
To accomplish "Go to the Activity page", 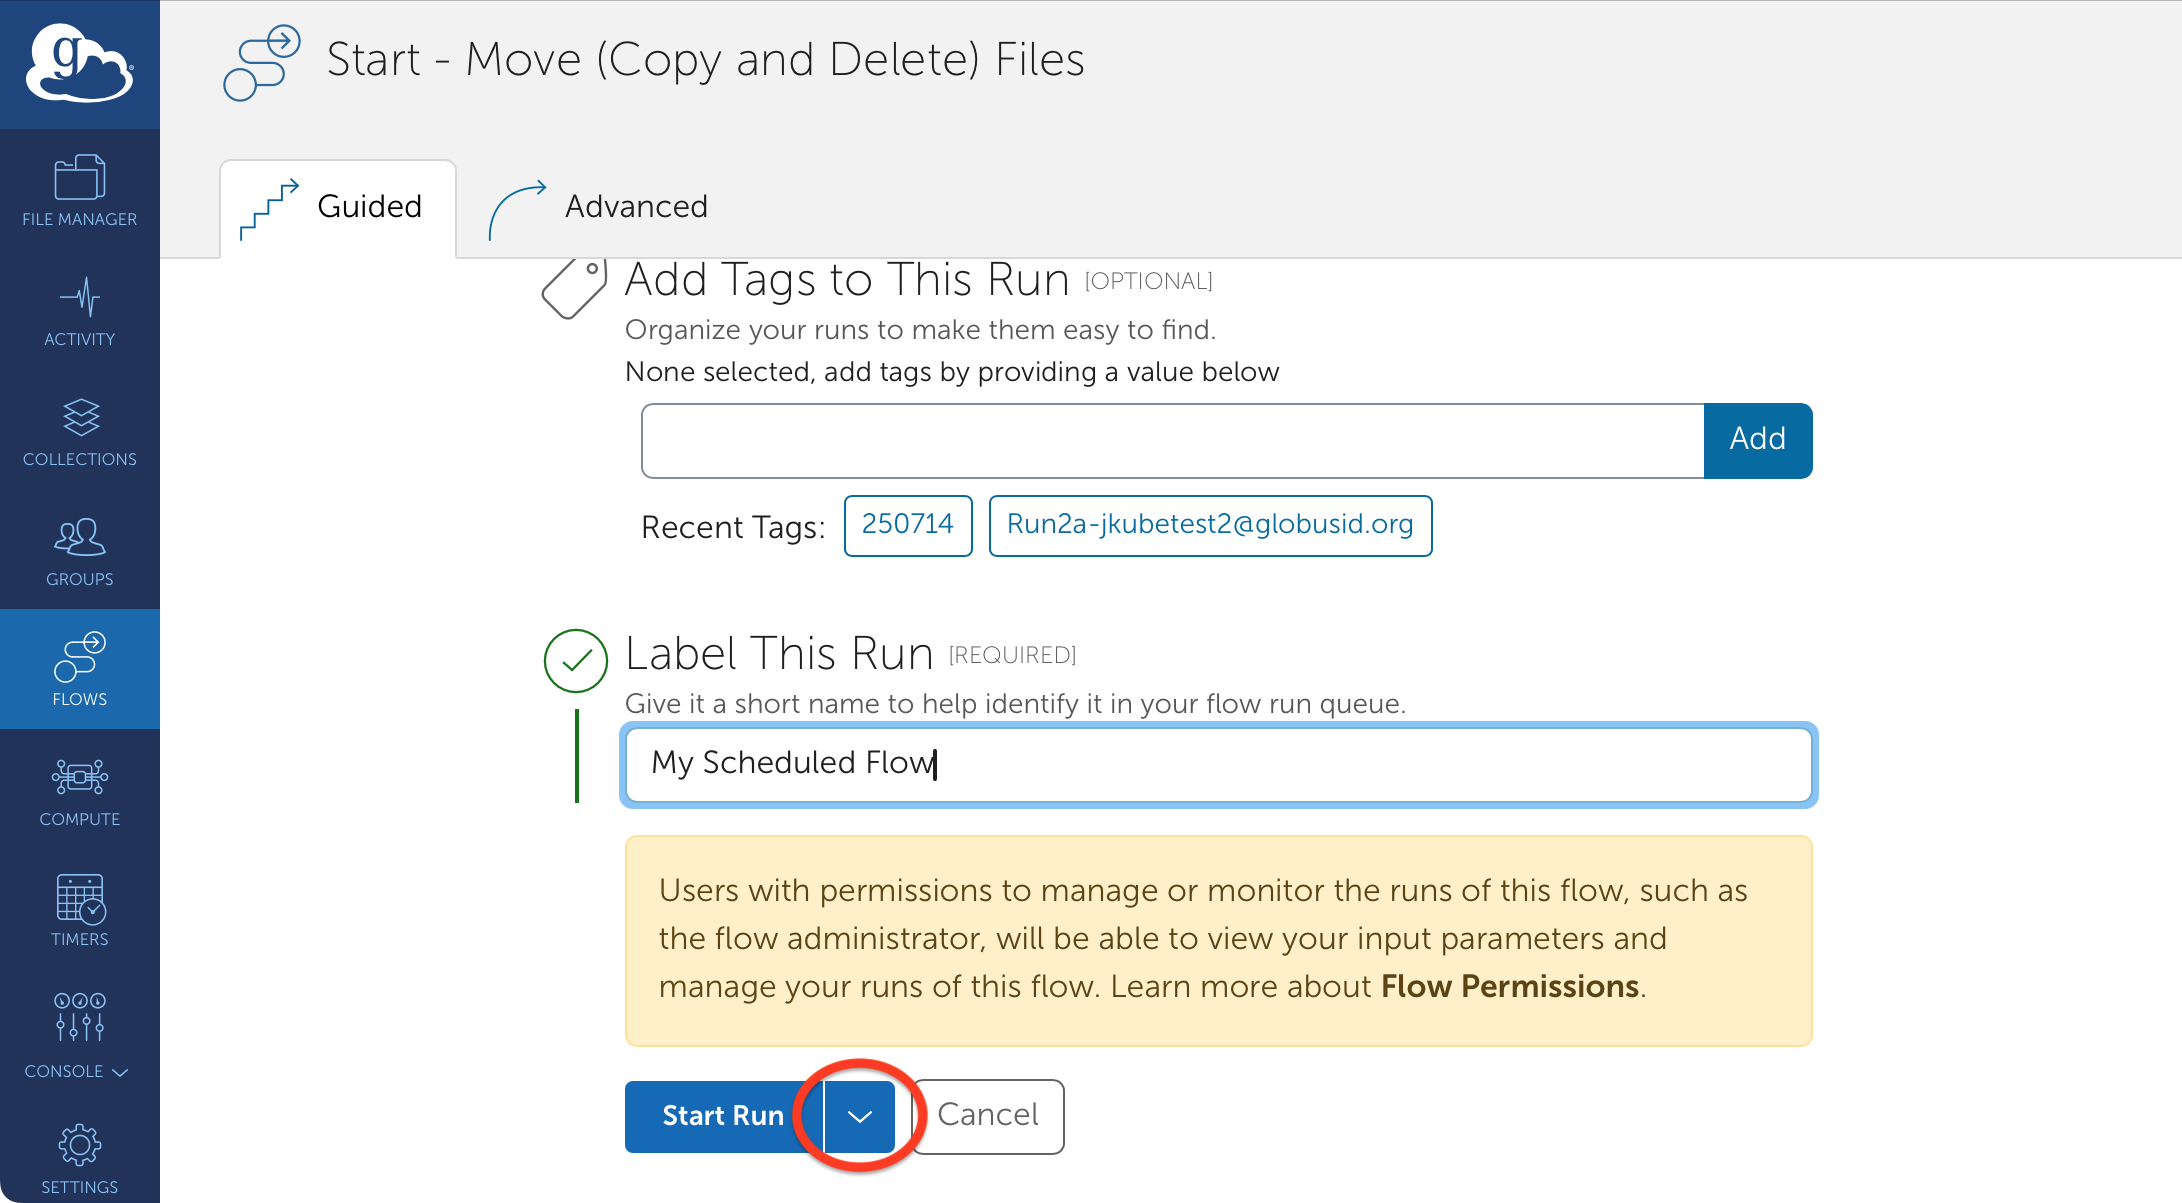I will 79,311.
